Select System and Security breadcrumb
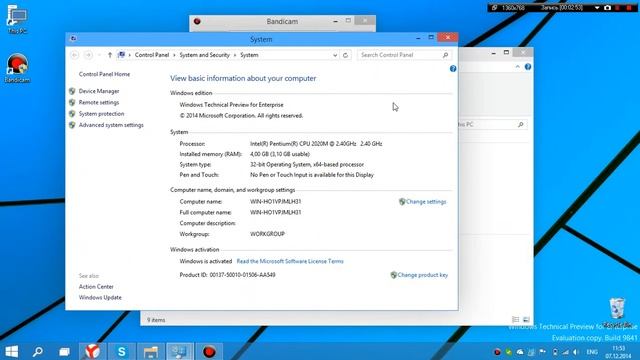 (204, 55)
